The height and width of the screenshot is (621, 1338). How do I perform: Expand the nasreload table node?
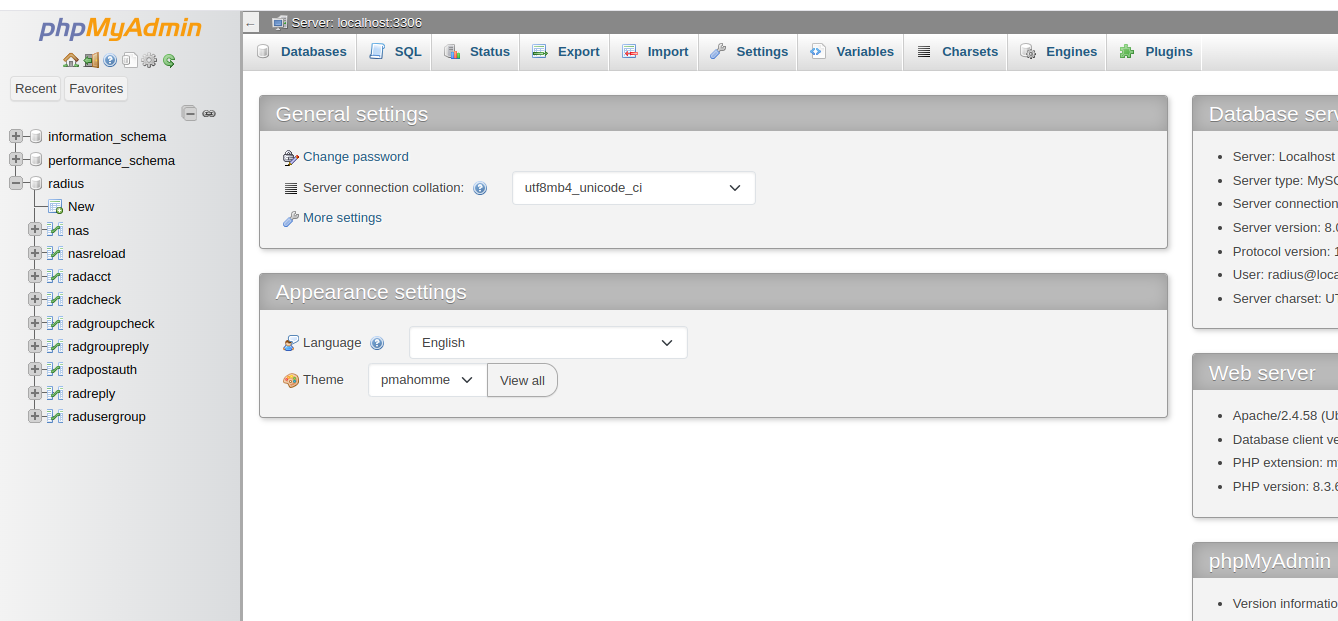pos(35,252)
